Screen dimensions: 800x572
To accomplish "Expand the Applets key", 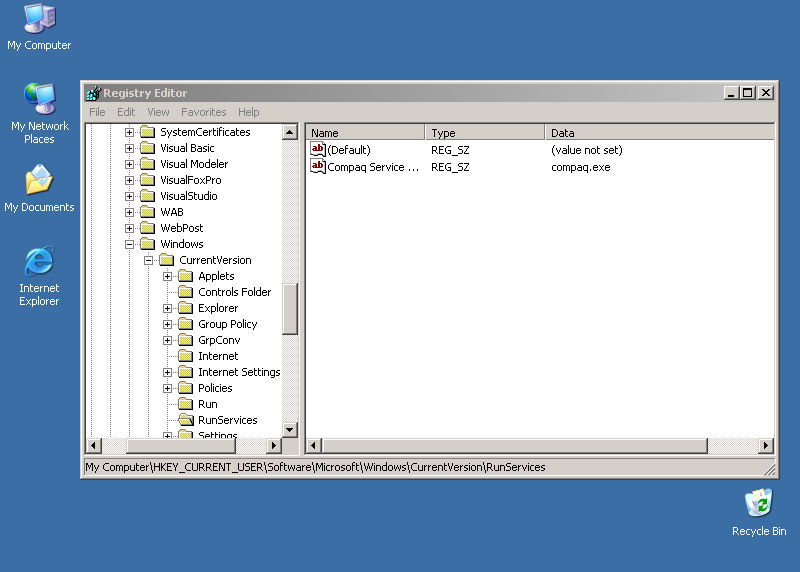I will 167,277.
